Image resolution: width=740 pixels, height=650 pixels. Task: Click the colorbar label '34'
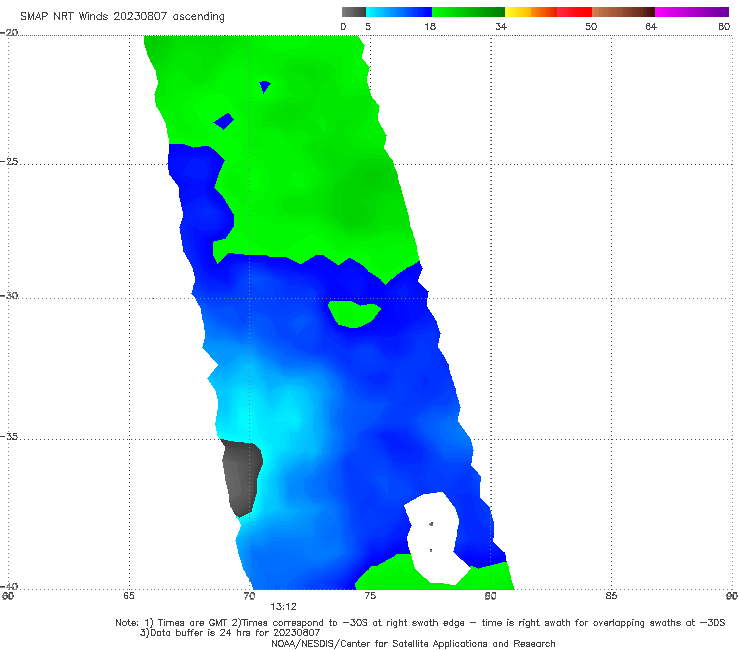tap(501, 26)
